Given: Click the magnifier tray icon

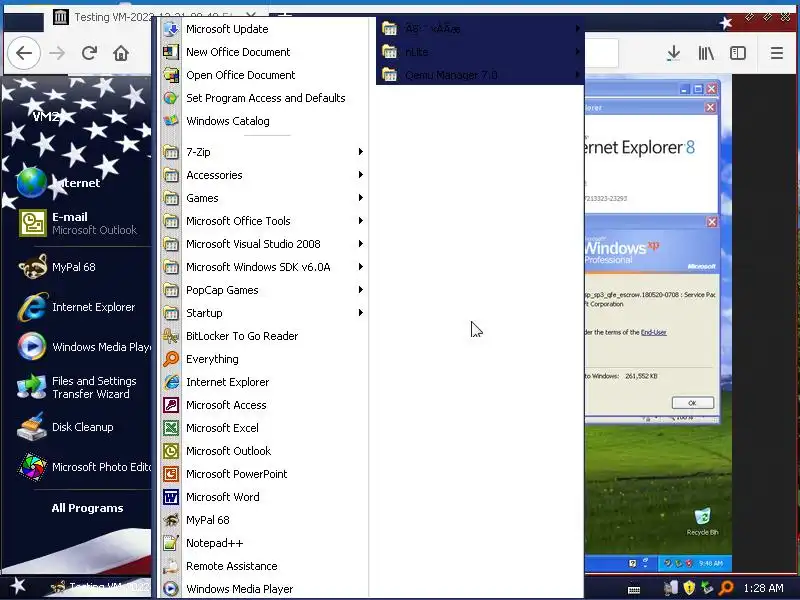Looking at the screenshot, I should 726,588.
